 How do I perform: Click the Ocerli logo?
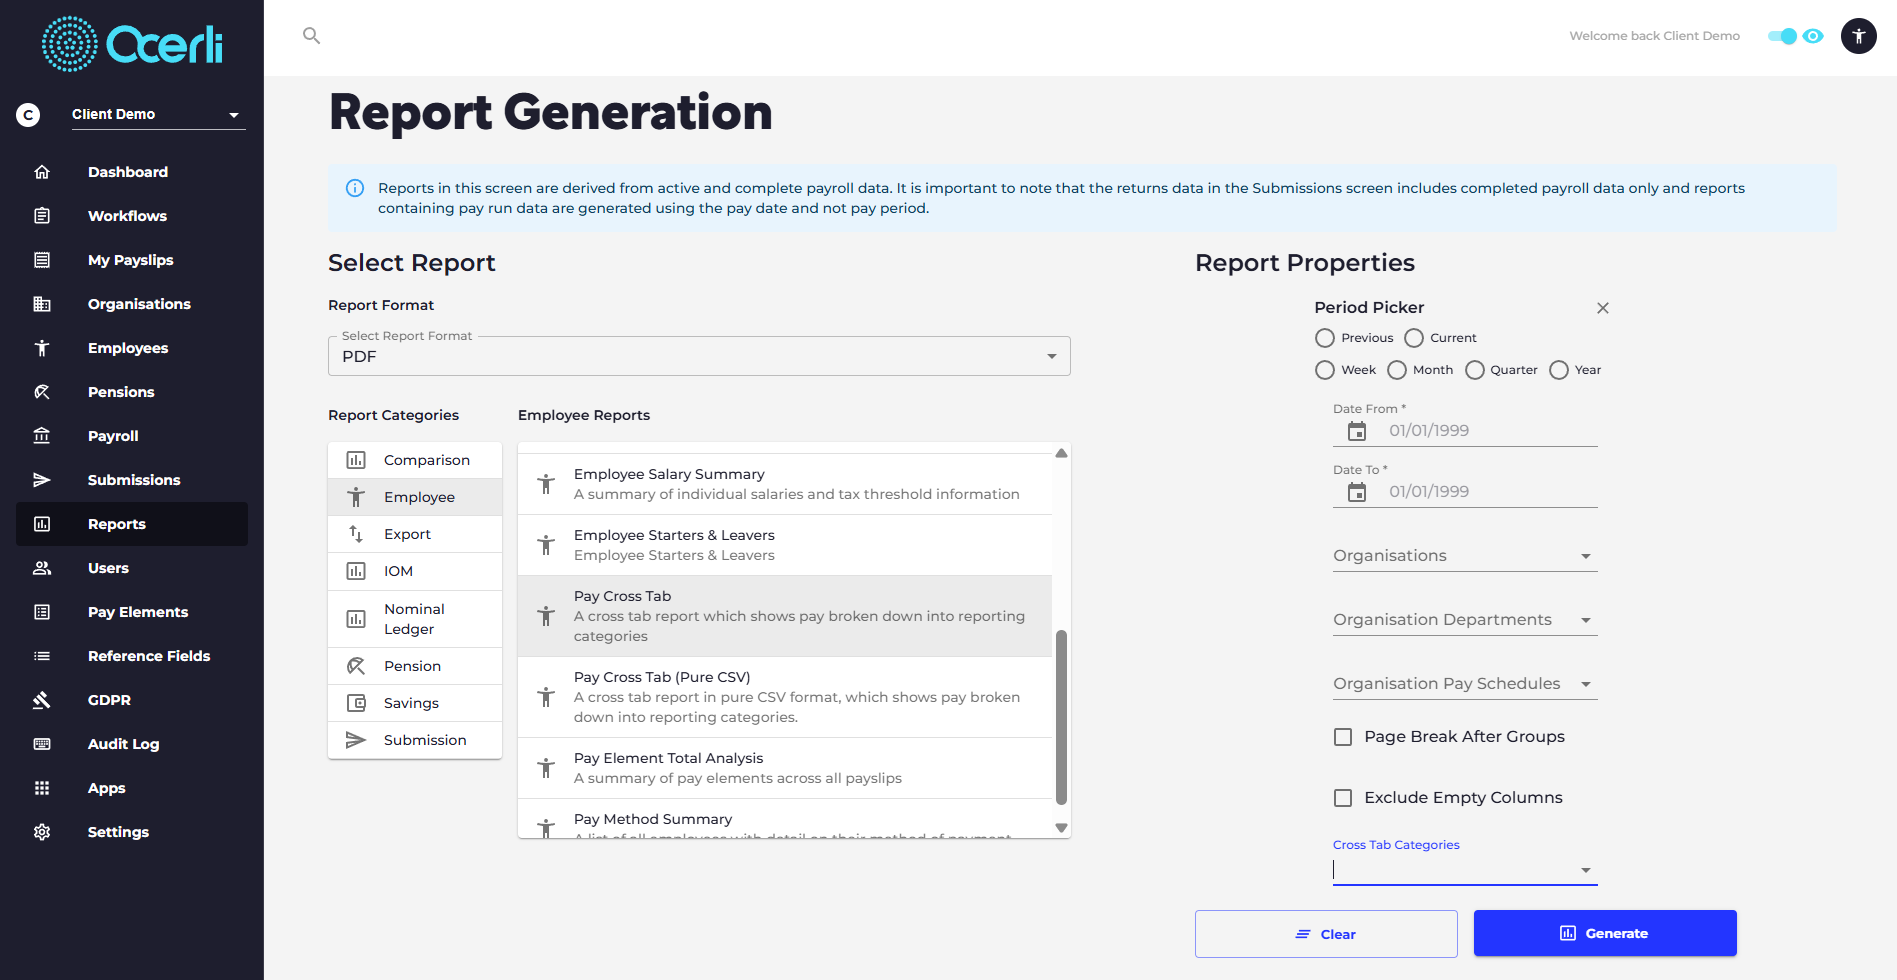pos(132,44)
